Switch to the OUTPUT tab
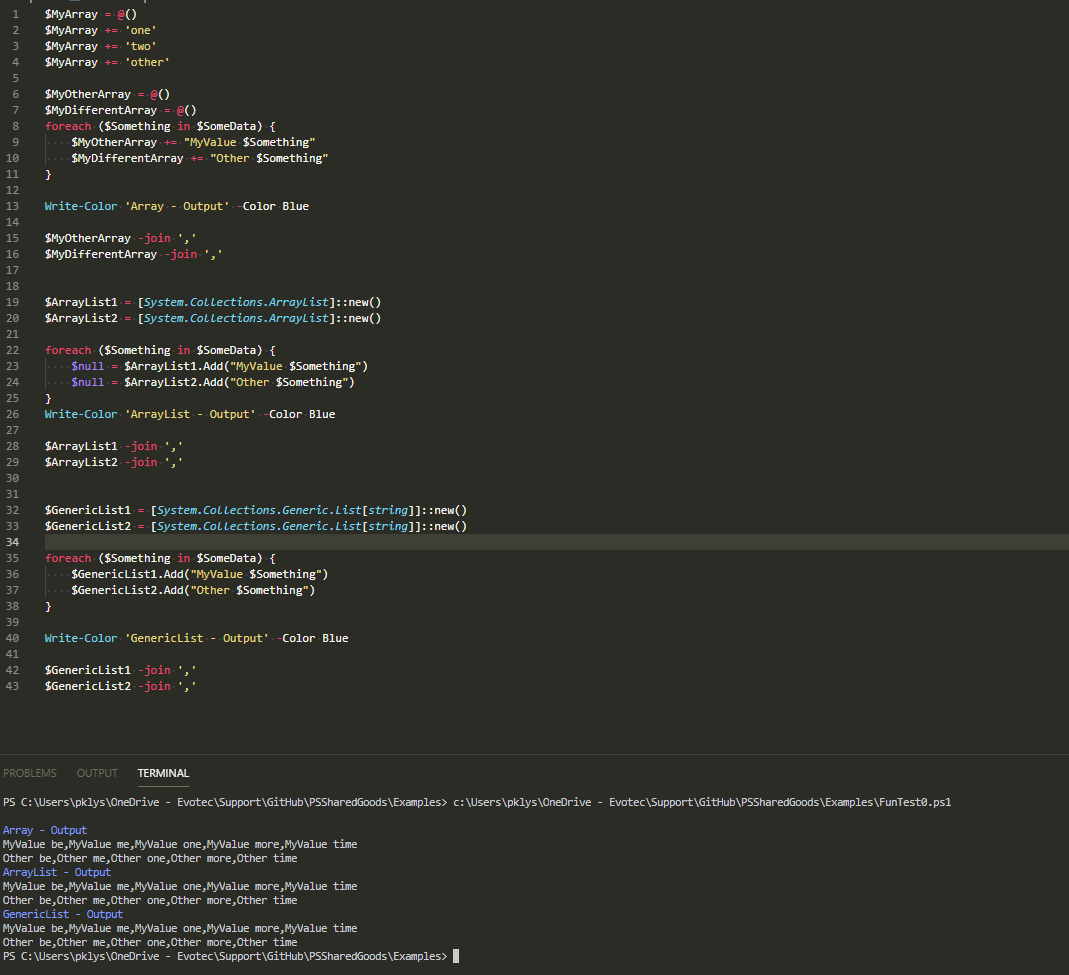 click(x=96, y=772)
